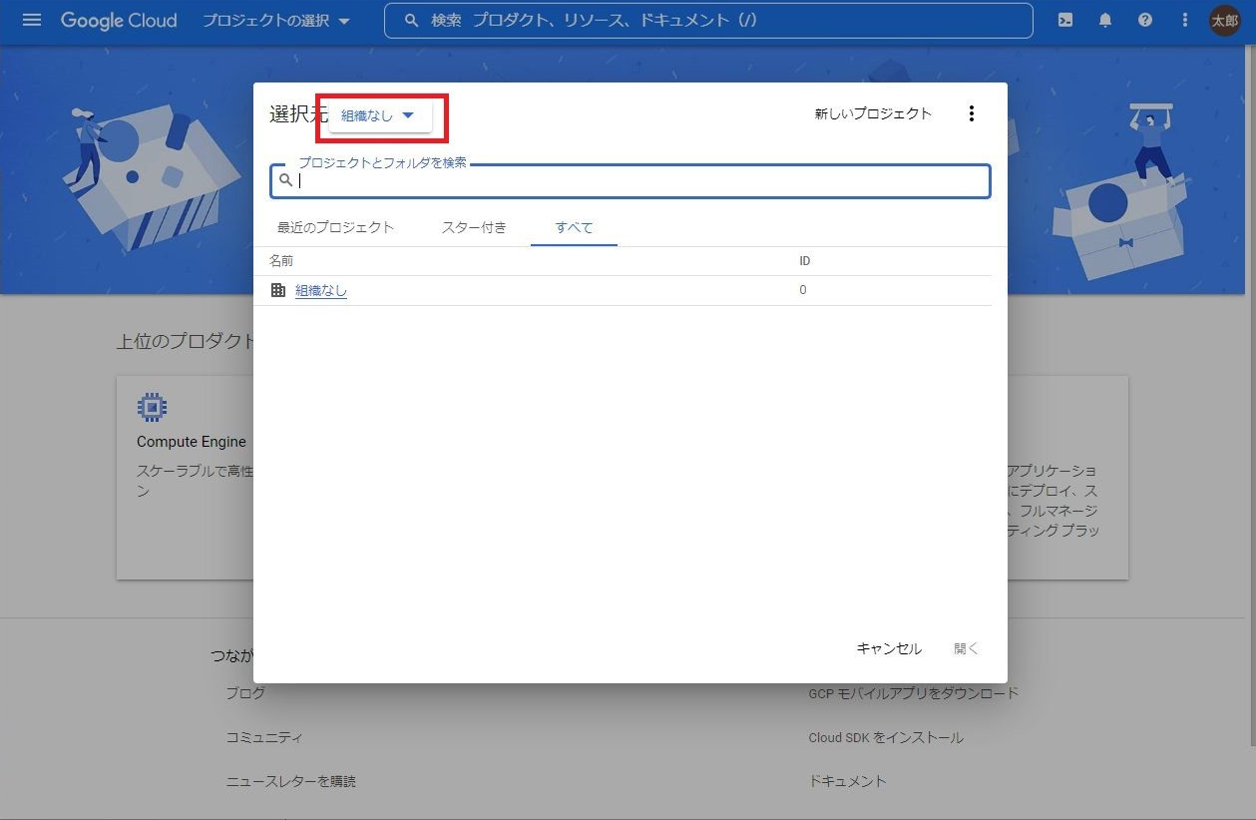The width and height of the screenshot is (1256, 820).
Task: Click the 開く button
Action: coord(966,649)
